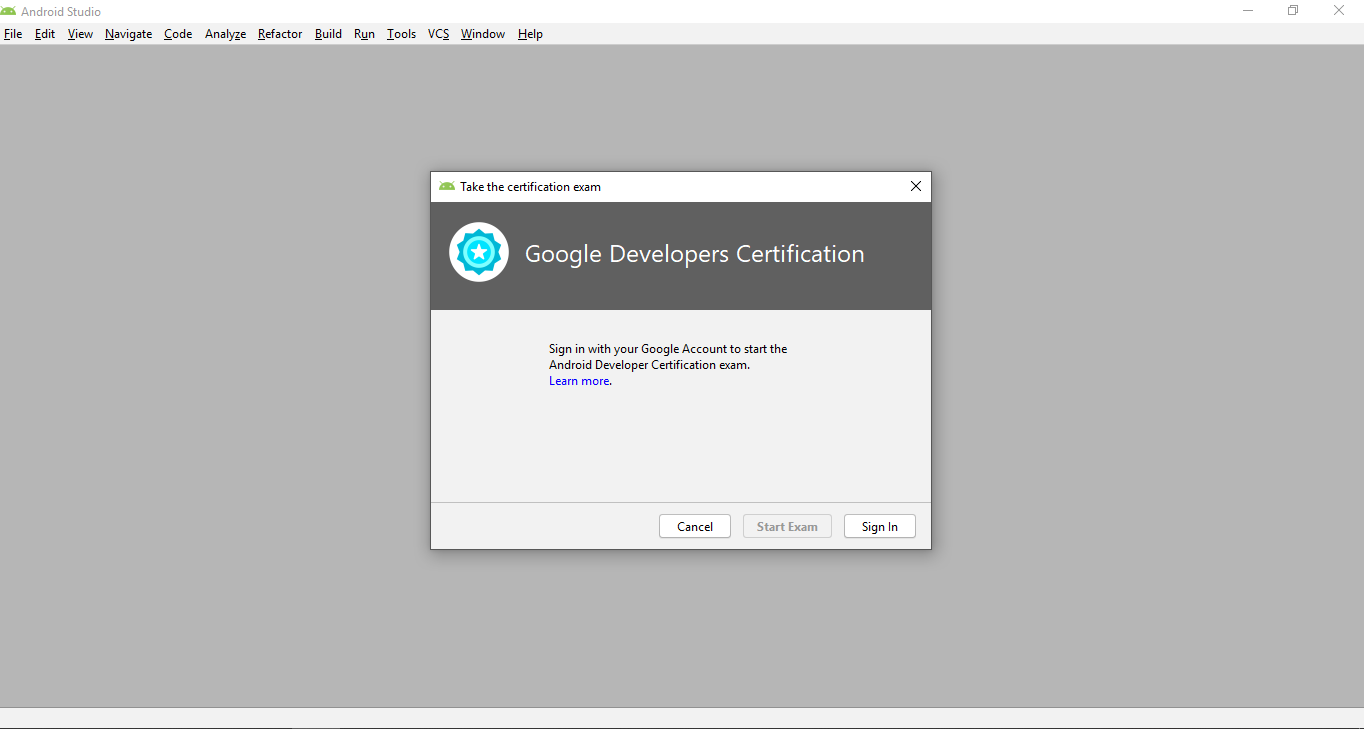Open the Navigate menu
Screen dimensions: 1364x729
coord(128,34)
